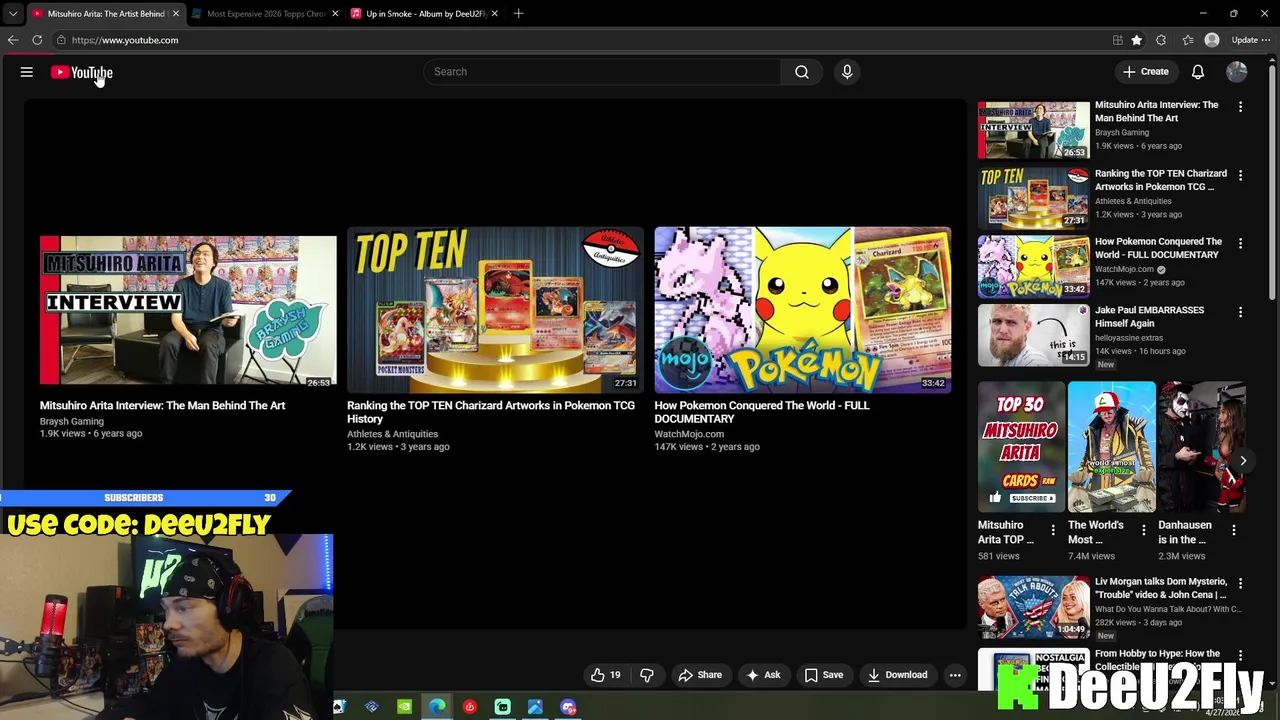Click the split screen icon in address bar

click(x=1117, y=40)
